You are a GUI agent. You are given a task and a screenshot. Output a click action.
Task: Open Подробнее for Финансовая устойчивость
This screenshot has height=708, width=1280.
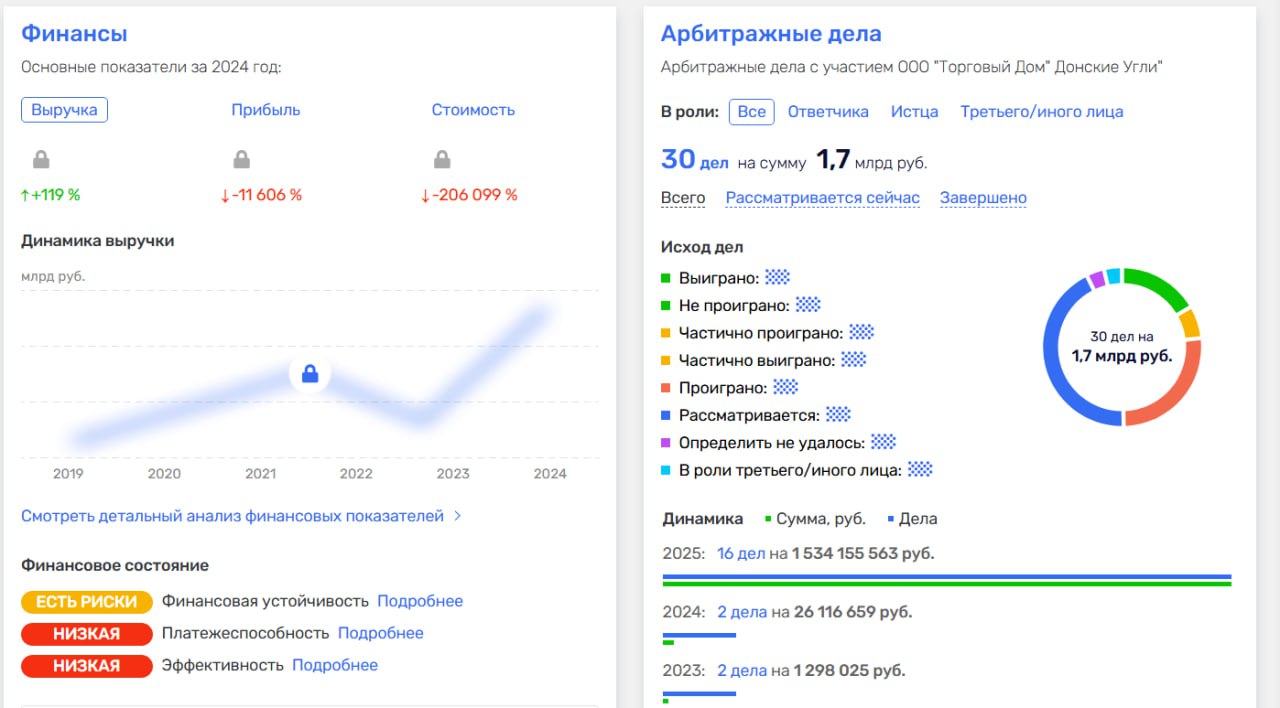420,601
